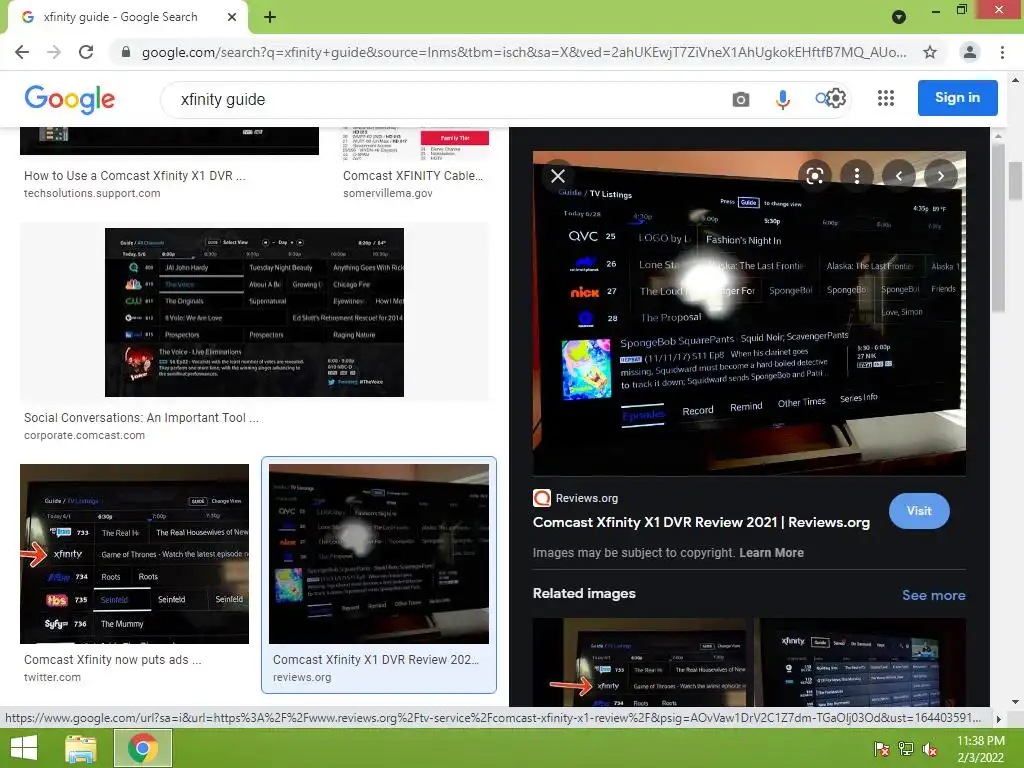Search by image with the camera icon

coord(741,99)
